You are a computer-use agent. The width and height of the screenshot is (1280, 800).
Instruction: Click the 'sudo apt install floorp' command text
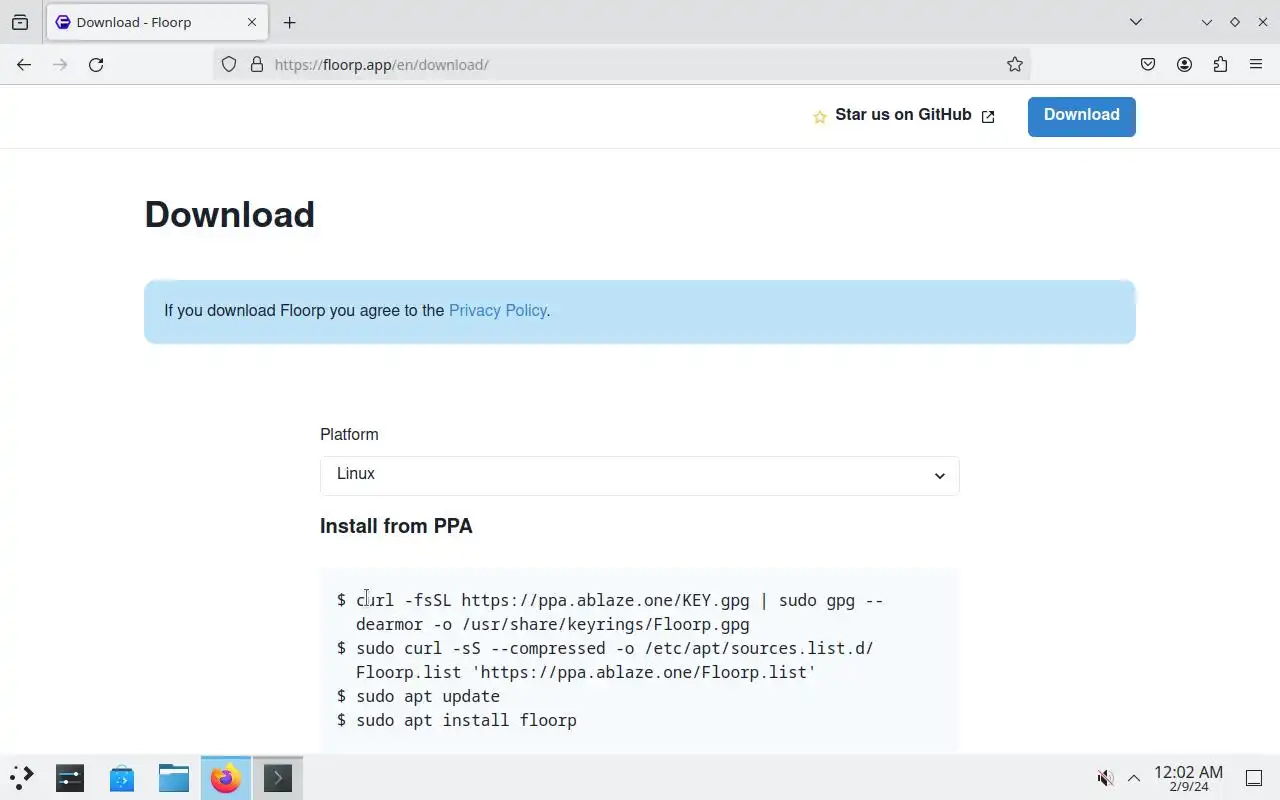tap(466, 720)
